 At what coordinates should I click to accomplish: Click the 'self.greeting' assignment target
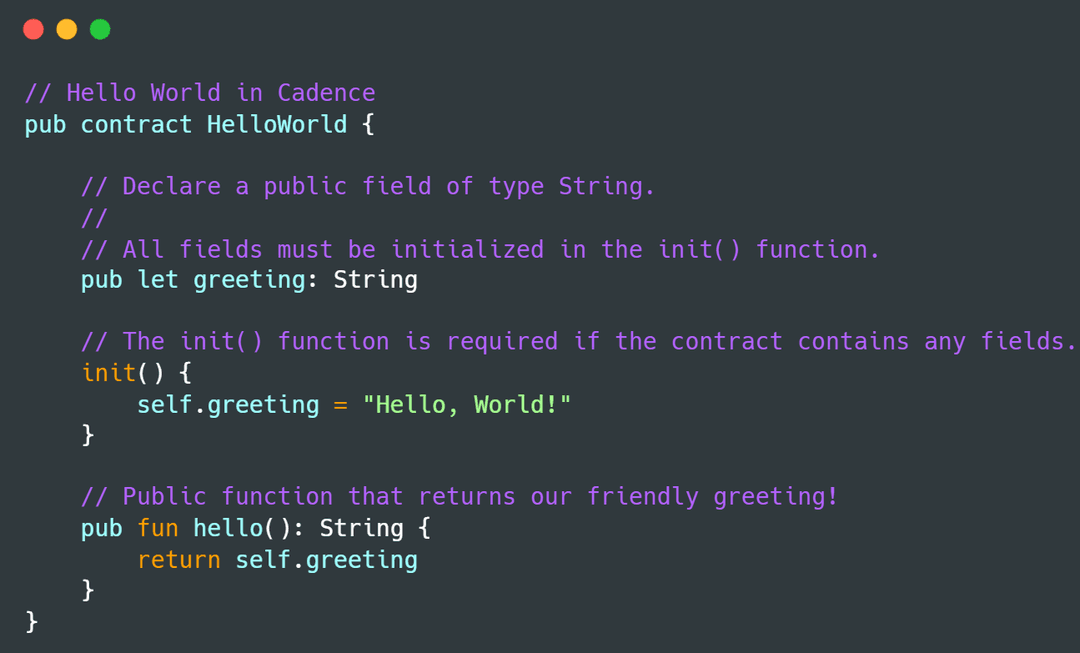click(x=228, y=405)
